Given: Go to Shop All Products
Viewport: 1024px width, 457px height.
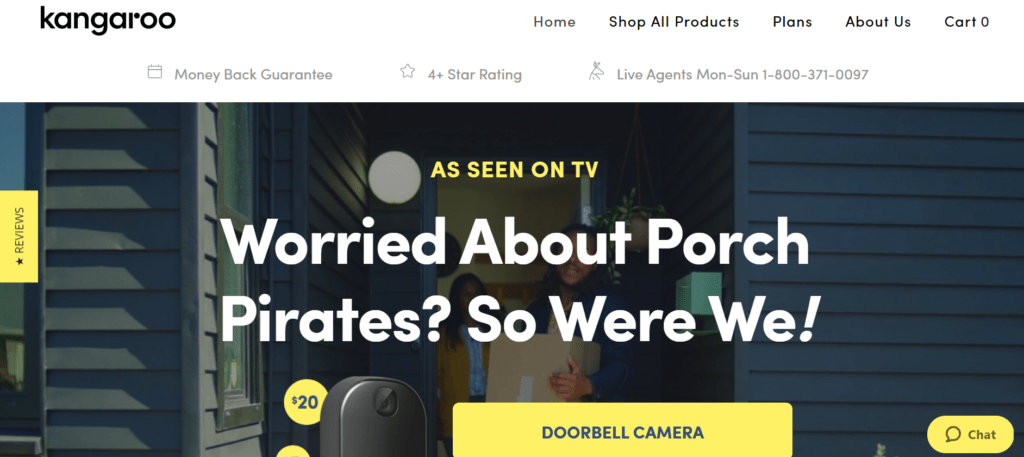Looking at the screenshot, I should [x=674, y=22].
